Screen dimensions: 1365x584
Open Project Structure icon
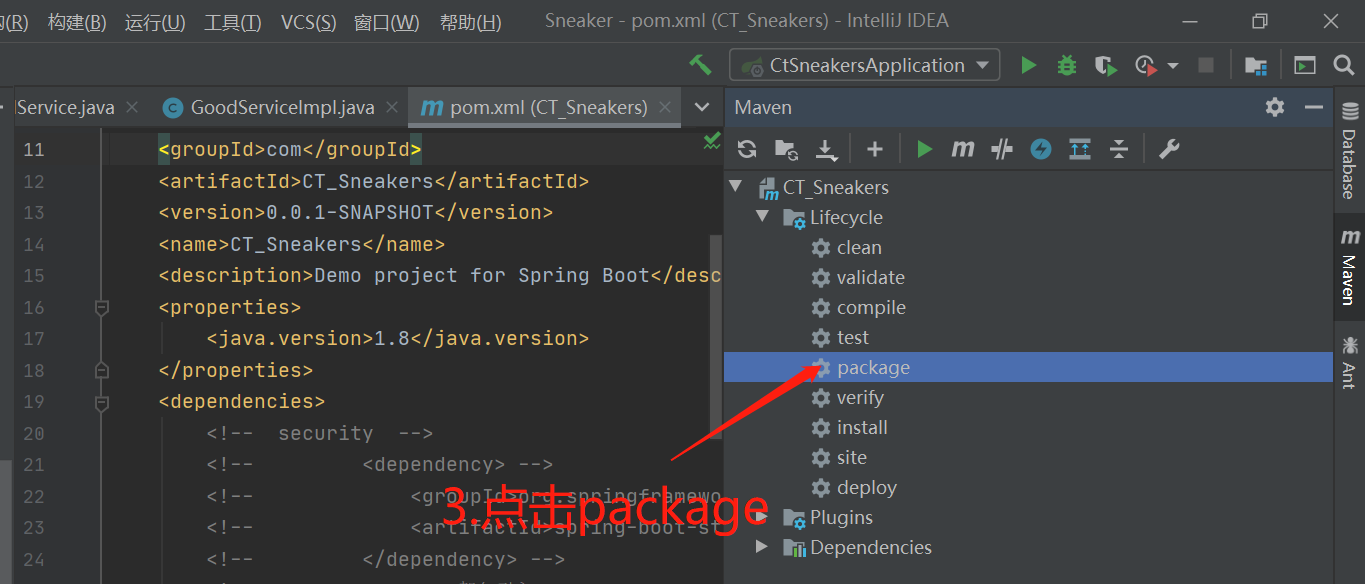pyautogui.click(x=1256, y=65)
